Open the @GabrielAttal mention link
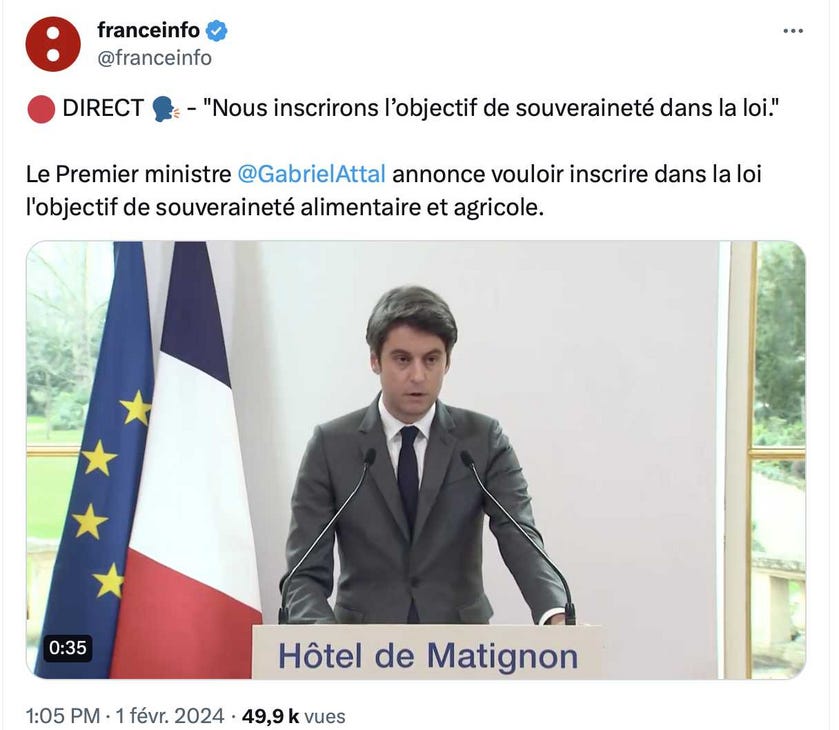839x730 pixels. (x=310, y=174)
